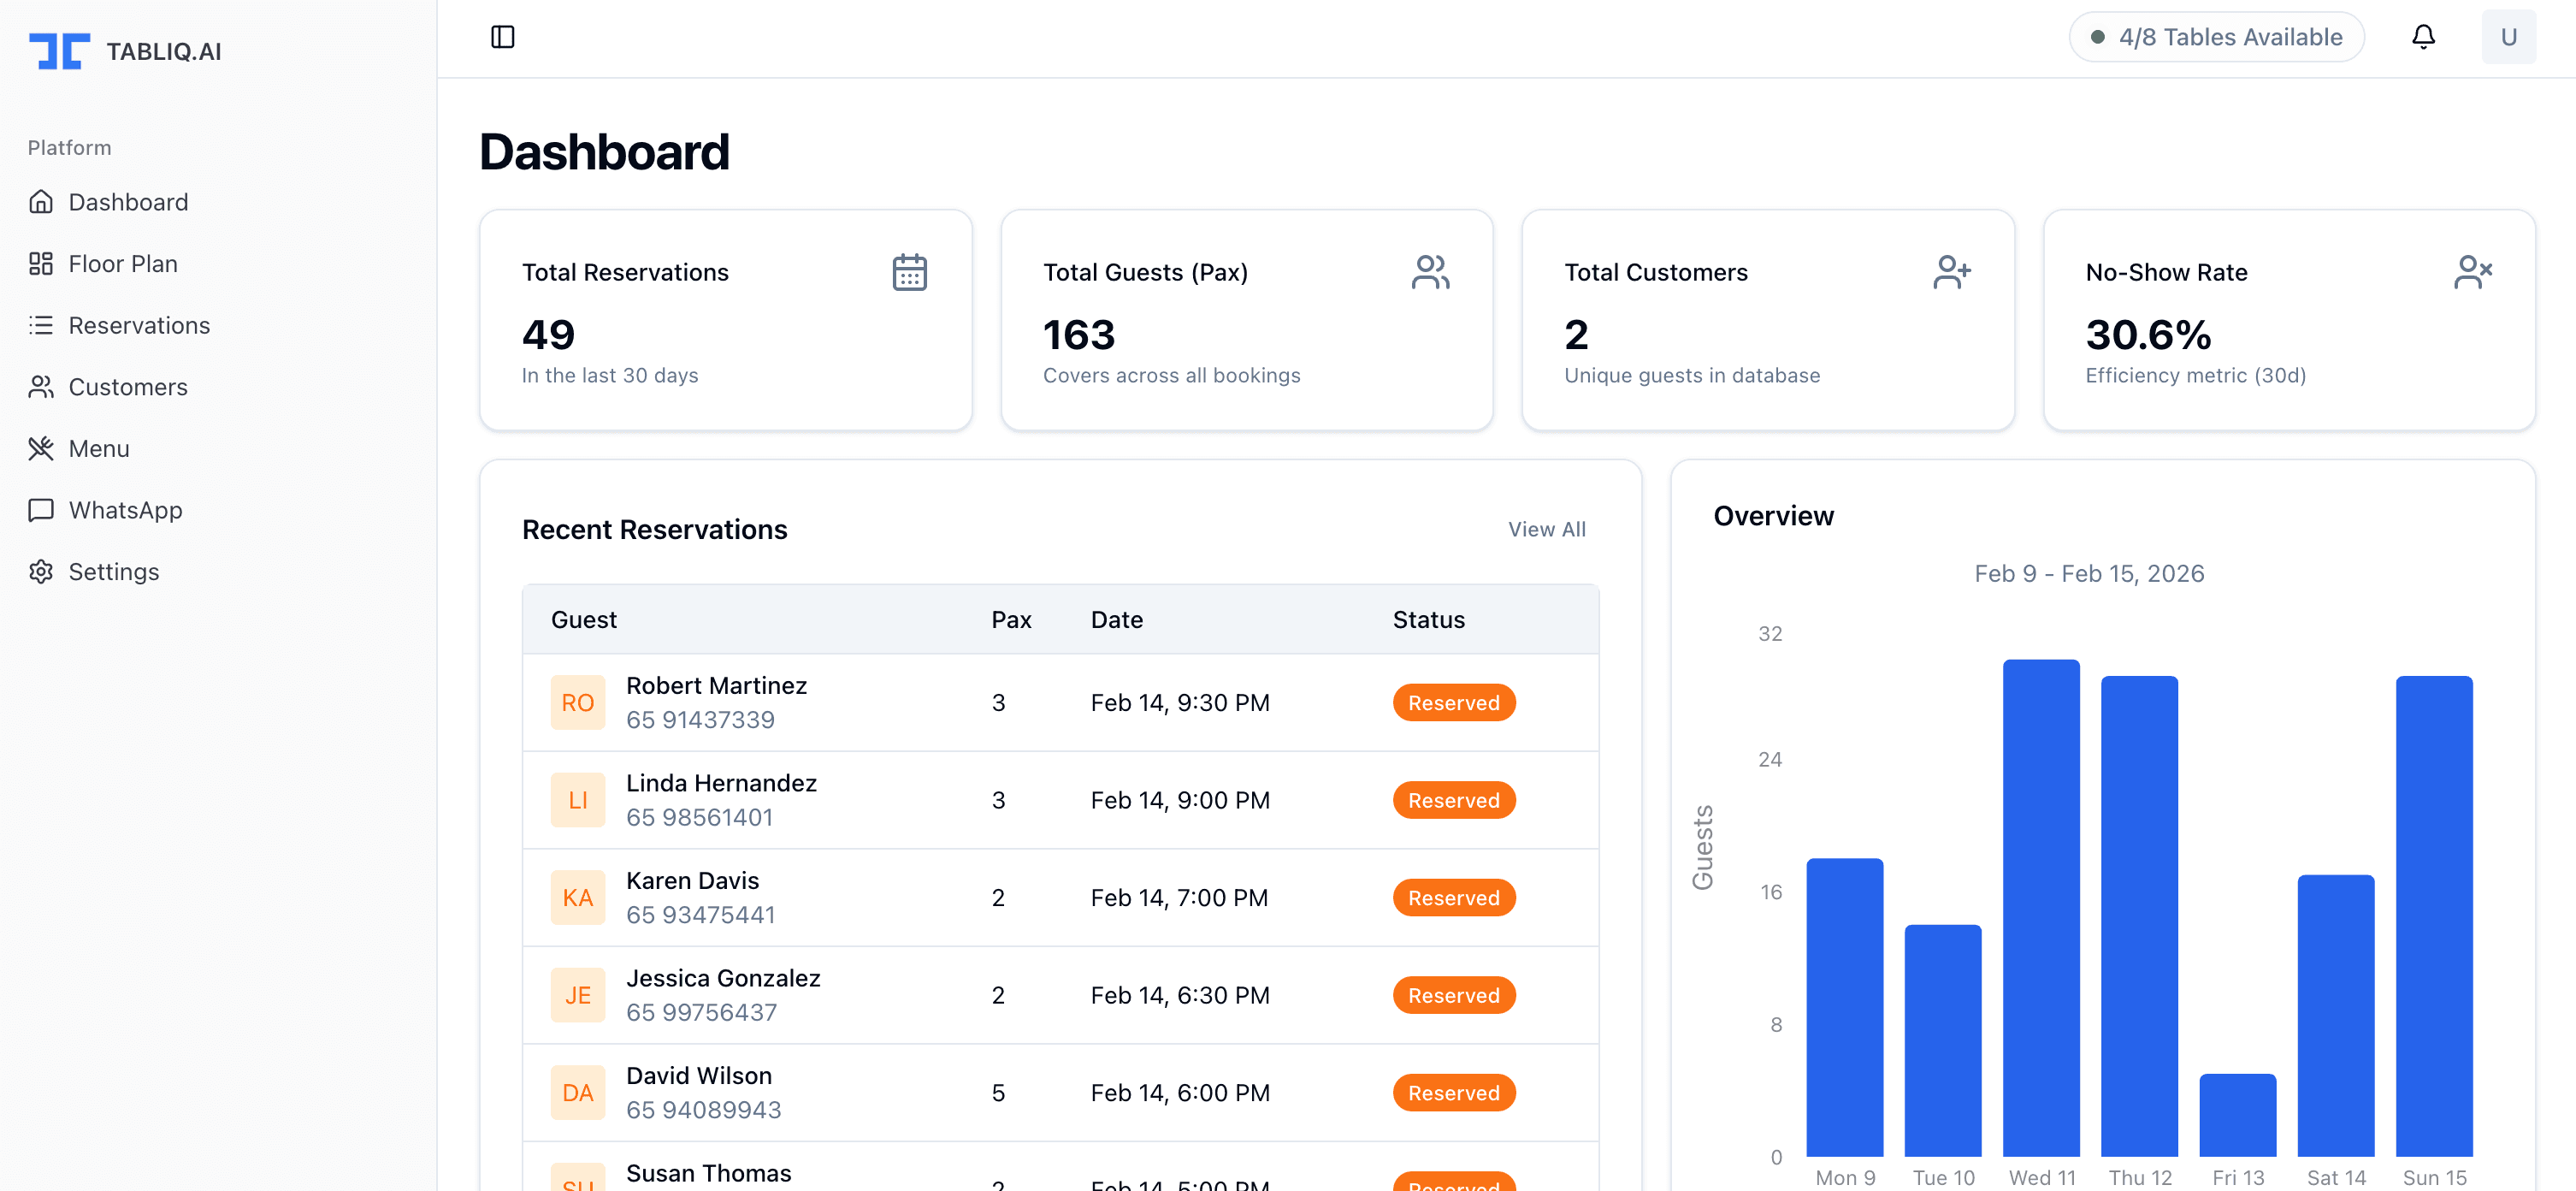Open the Customers people icon
Viewport: 2576px width, 1191px height.
coord(42,387)
